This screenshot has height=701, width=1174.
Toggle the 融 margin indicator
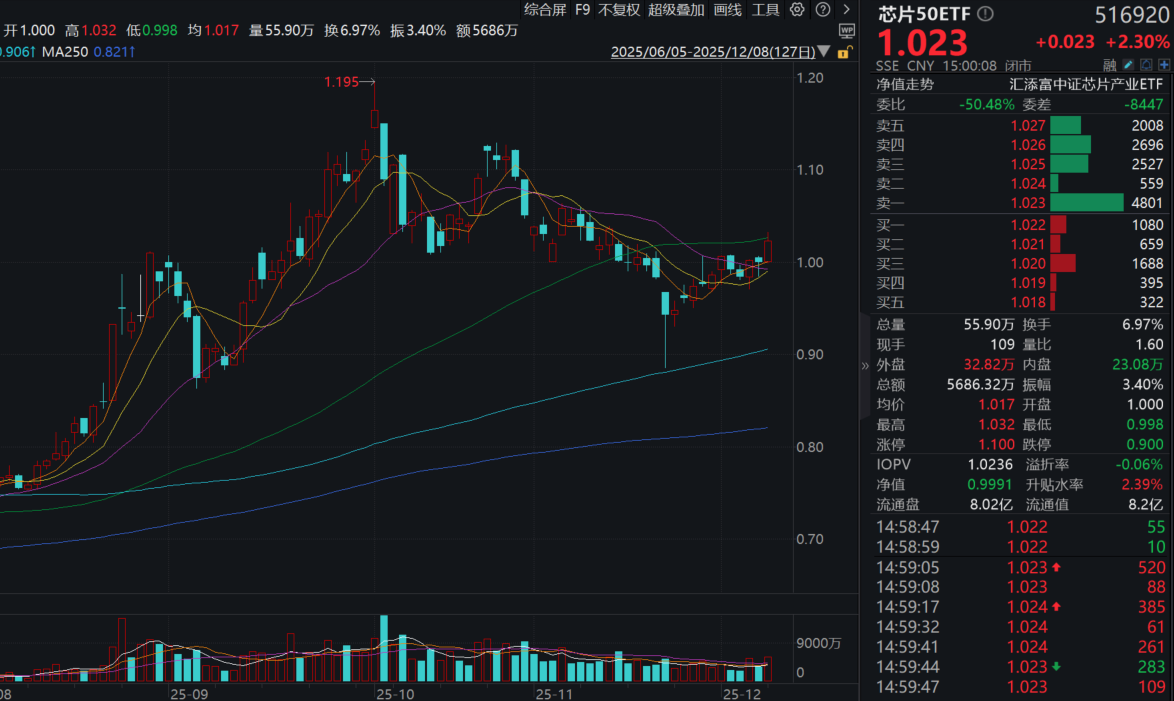tap(1108, 64)
